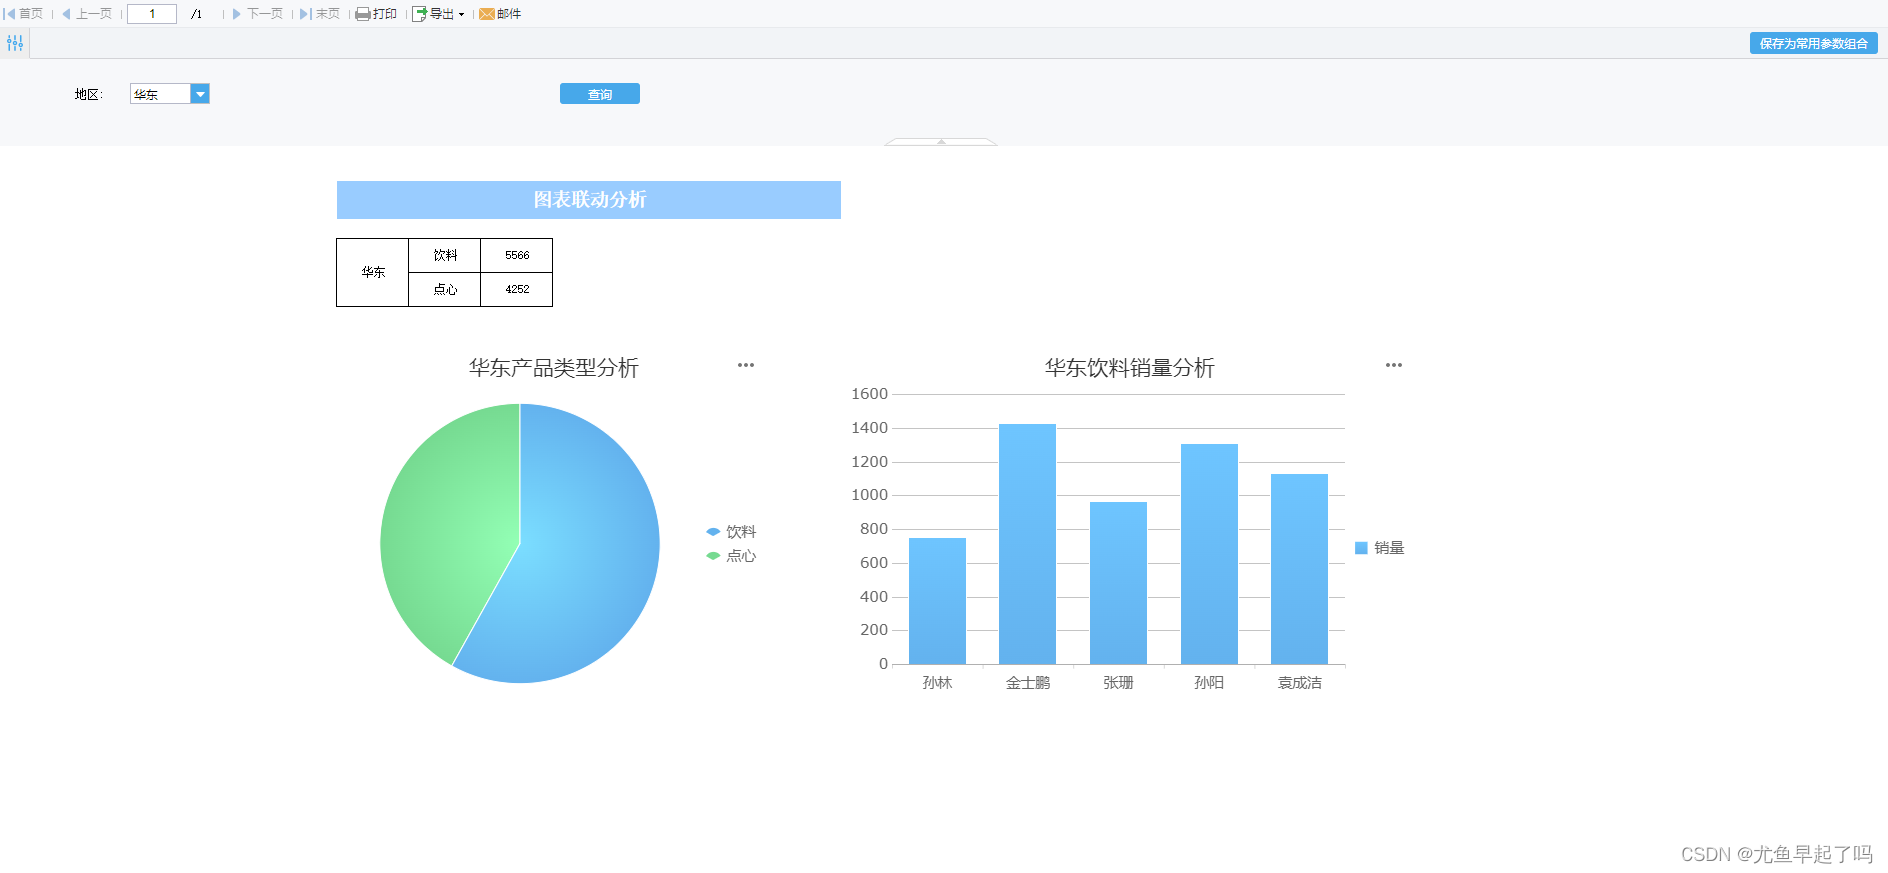Click 保存为常用参数组合 button
This screenshot has height=873, width=1888.
[x=1813, y=43]
